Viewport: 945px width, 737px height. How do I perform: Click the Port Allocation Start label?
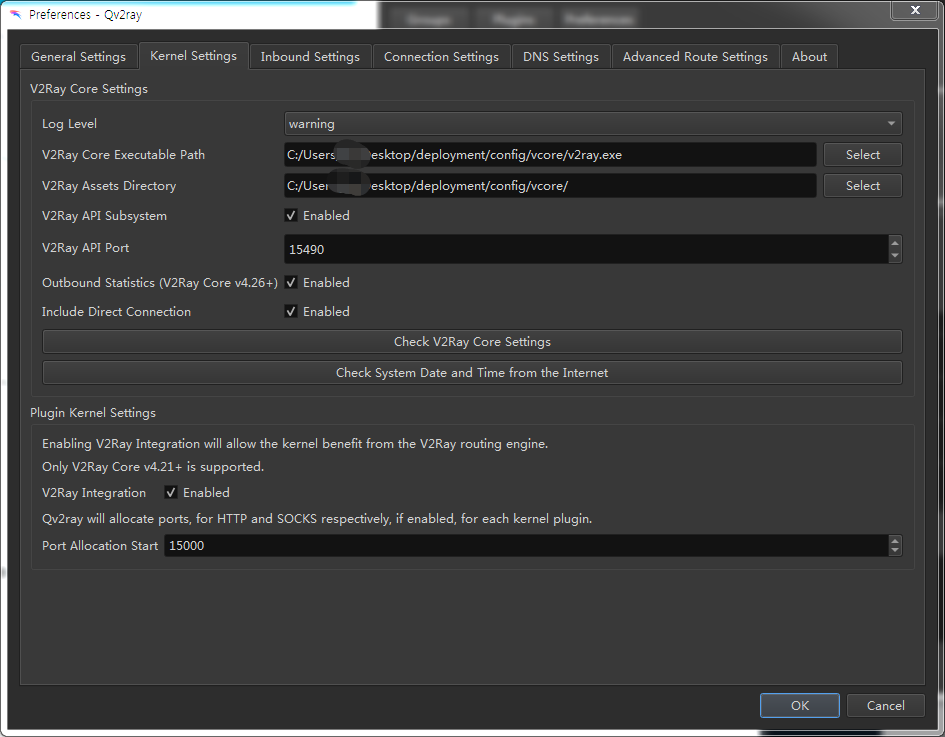point(100,545)
